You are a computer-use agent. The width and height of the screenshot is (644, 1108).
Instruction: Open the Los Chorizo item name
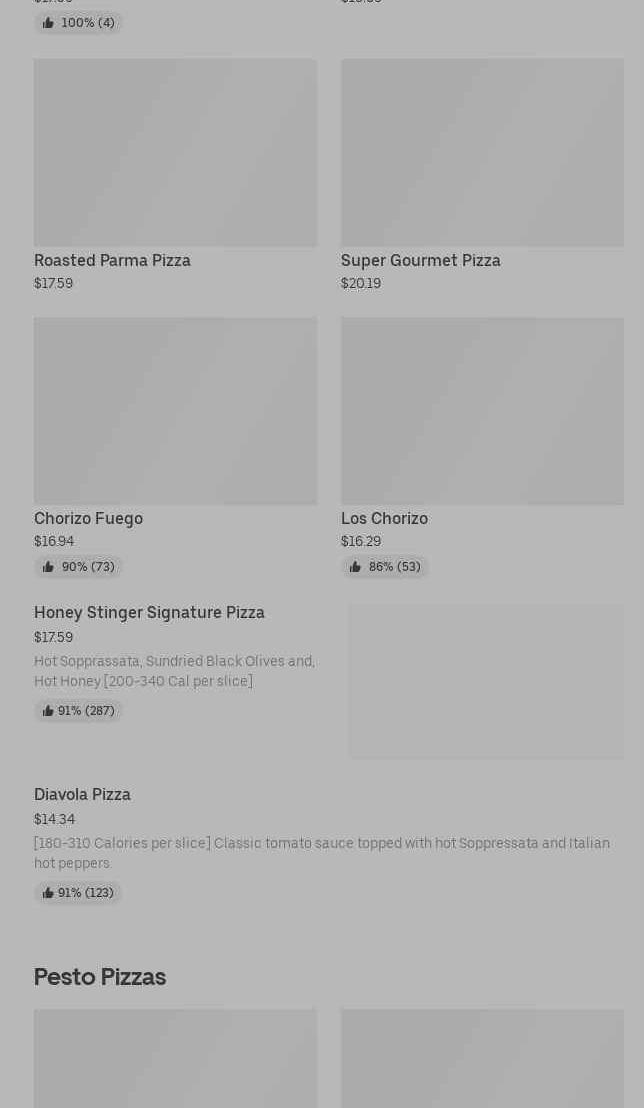(x=385, y=519)
